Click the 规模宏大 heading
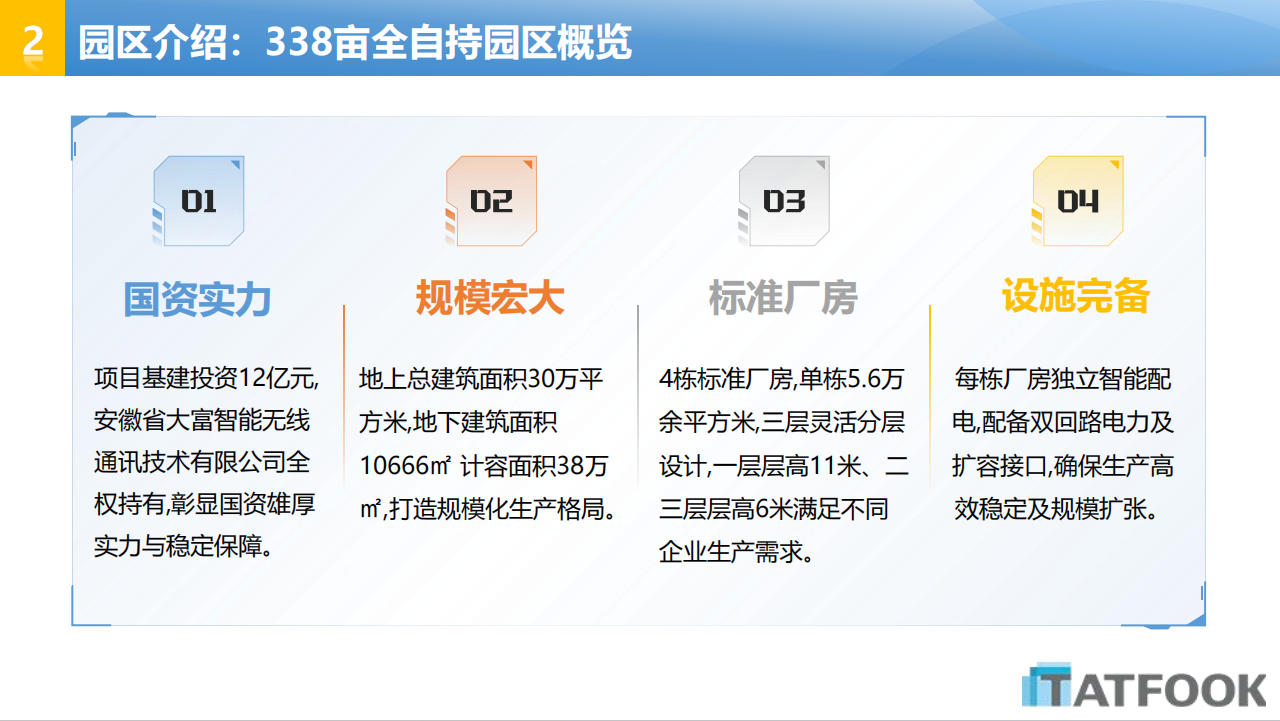Image resolution: width=1280 pixels, height=721 pixels. [491, 298]
